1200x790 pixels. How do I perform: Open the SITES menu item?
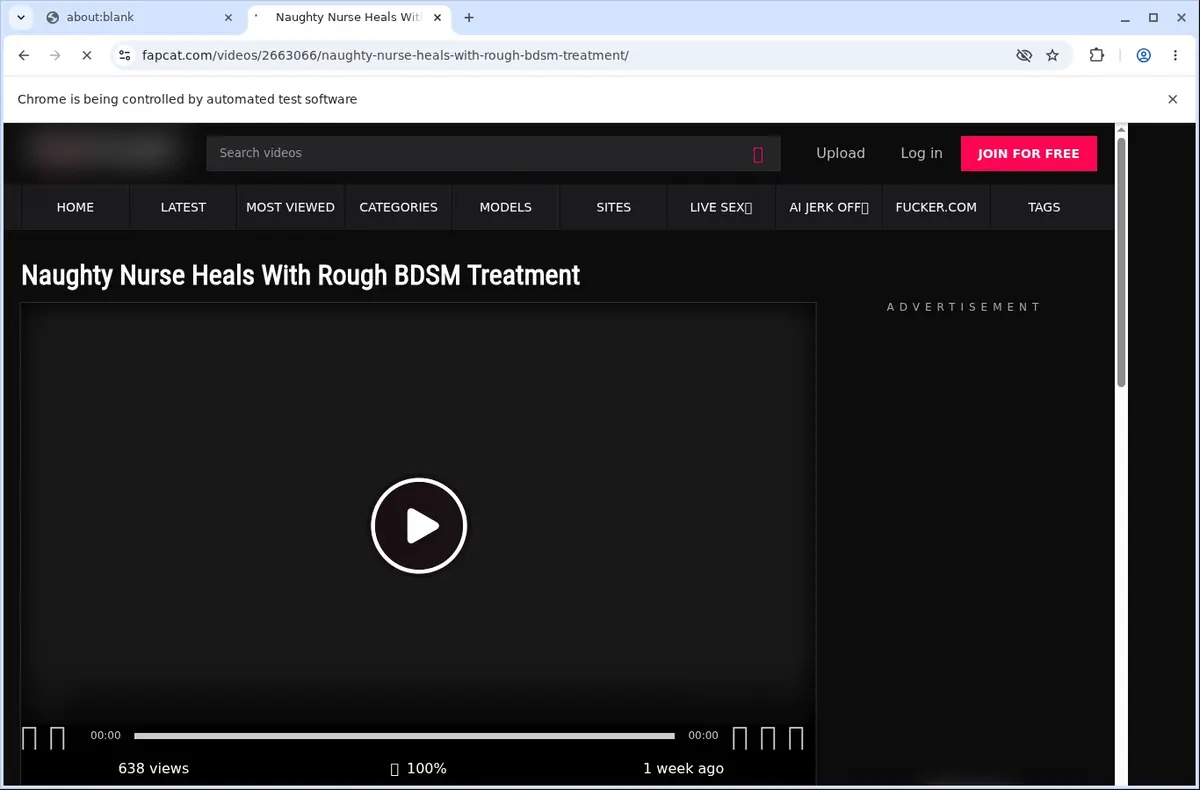613,207
